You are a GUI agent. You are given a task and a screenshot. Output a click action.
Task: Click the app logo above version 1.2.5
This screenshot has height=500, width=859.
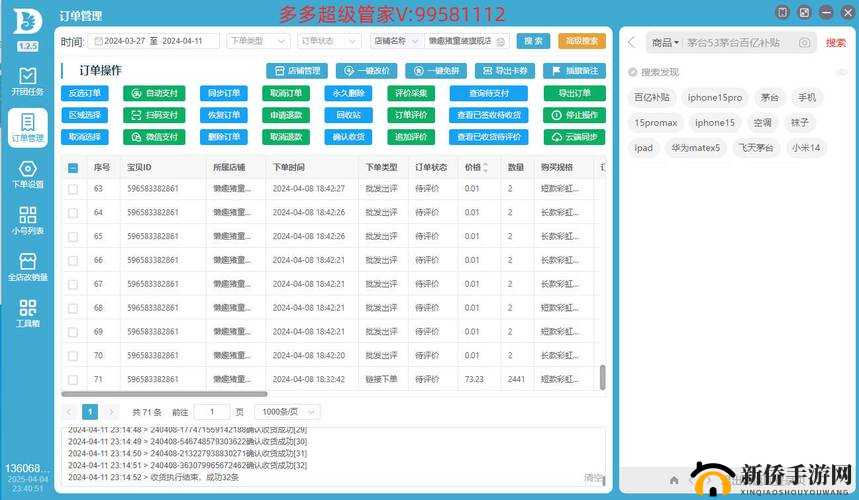tap(27, 22)
